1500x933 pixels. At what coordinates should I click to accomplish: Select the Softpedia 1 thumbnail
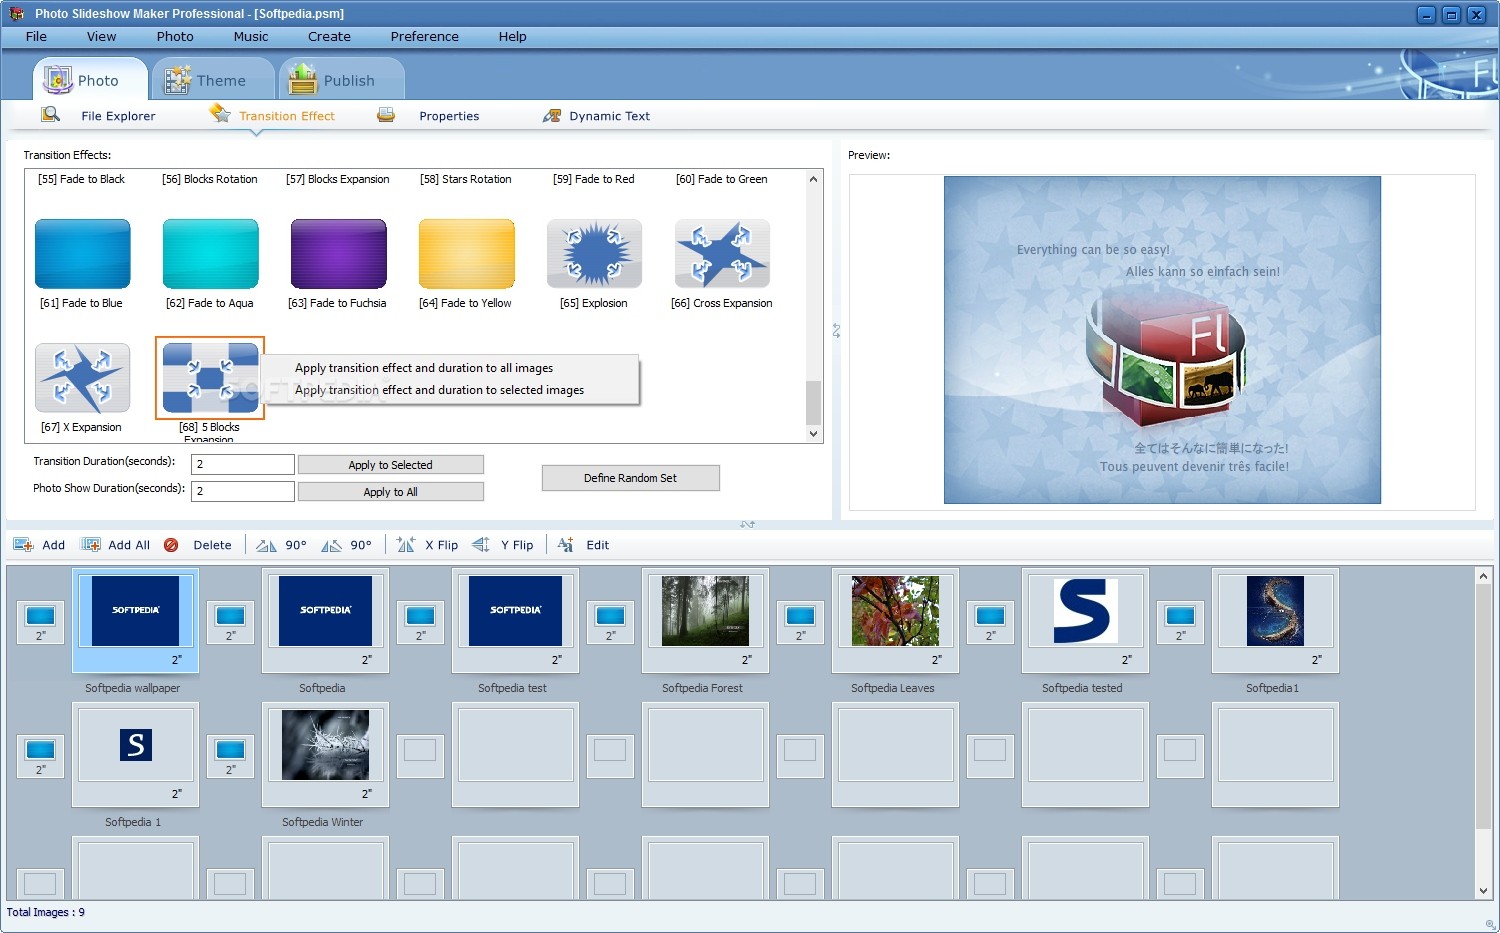click(135, 754)
